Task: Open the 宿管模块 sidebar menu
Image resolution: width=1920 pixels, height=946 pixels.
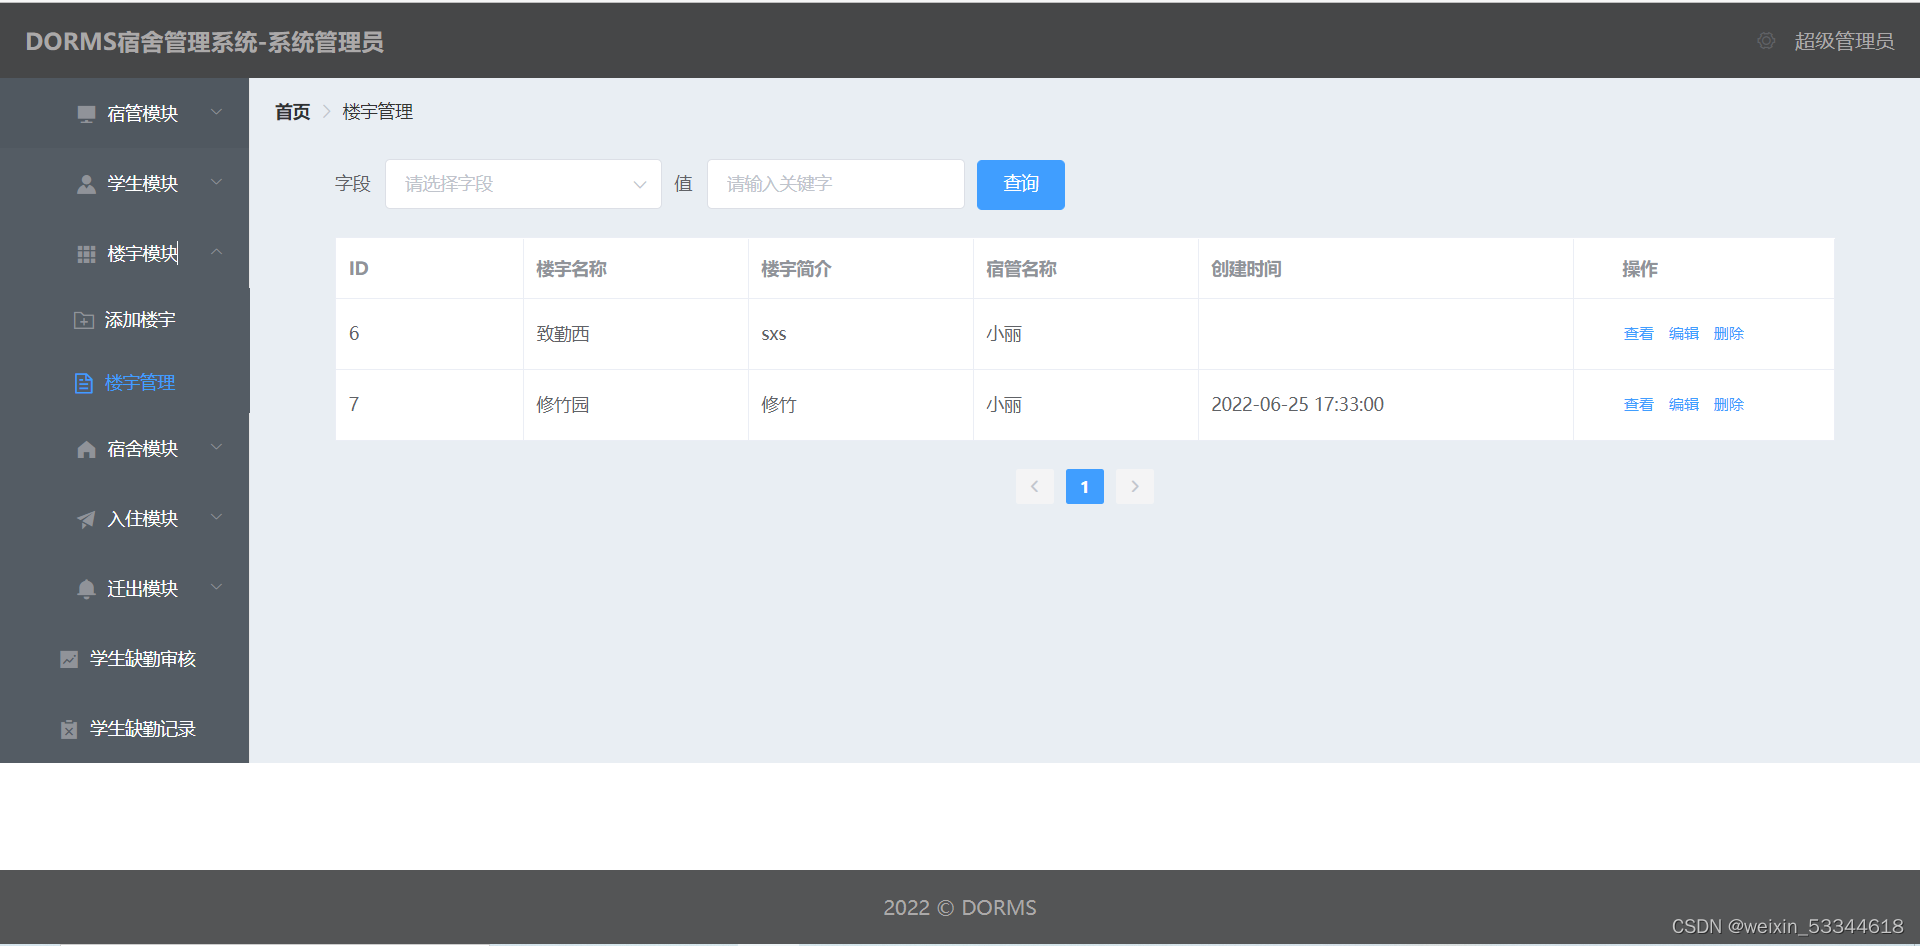Action: point(124,114)
